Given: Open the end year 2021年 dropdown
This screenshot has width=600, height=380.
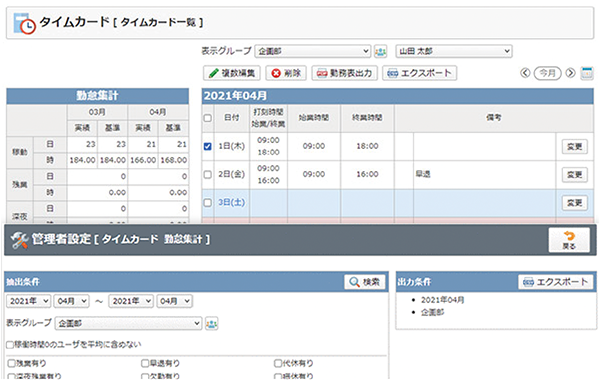Looking at the screenshot, I should pos(131,301).
